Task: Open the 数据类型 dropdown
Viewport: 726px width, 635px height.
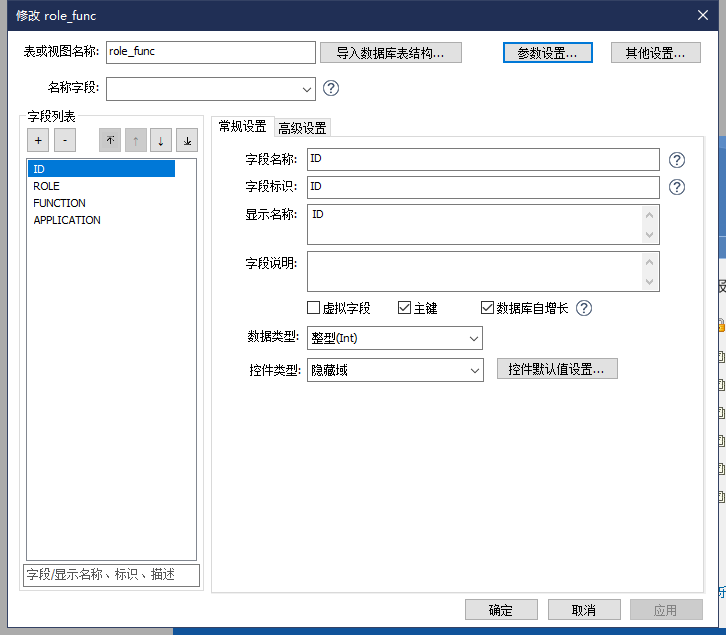Action: pyautogui.click(x=474, y=338)
